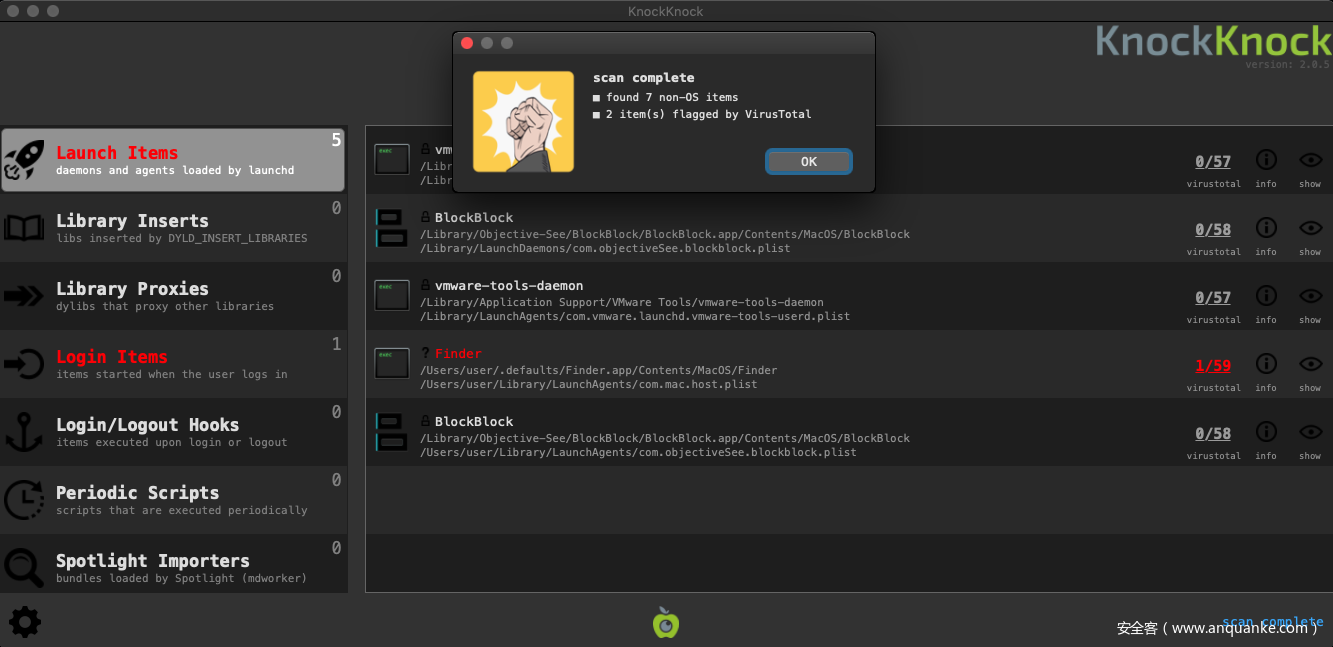Screen dimensions: 1333x647
Task: Click exec icon in the top row
Action: pyautogui.click(x=391, y=159)
